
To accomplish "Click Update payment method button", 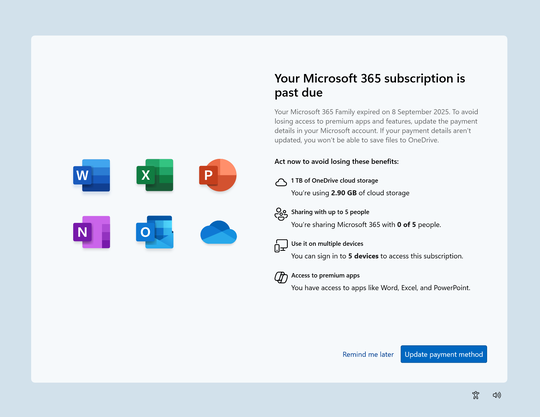I will tap(444, 354).
